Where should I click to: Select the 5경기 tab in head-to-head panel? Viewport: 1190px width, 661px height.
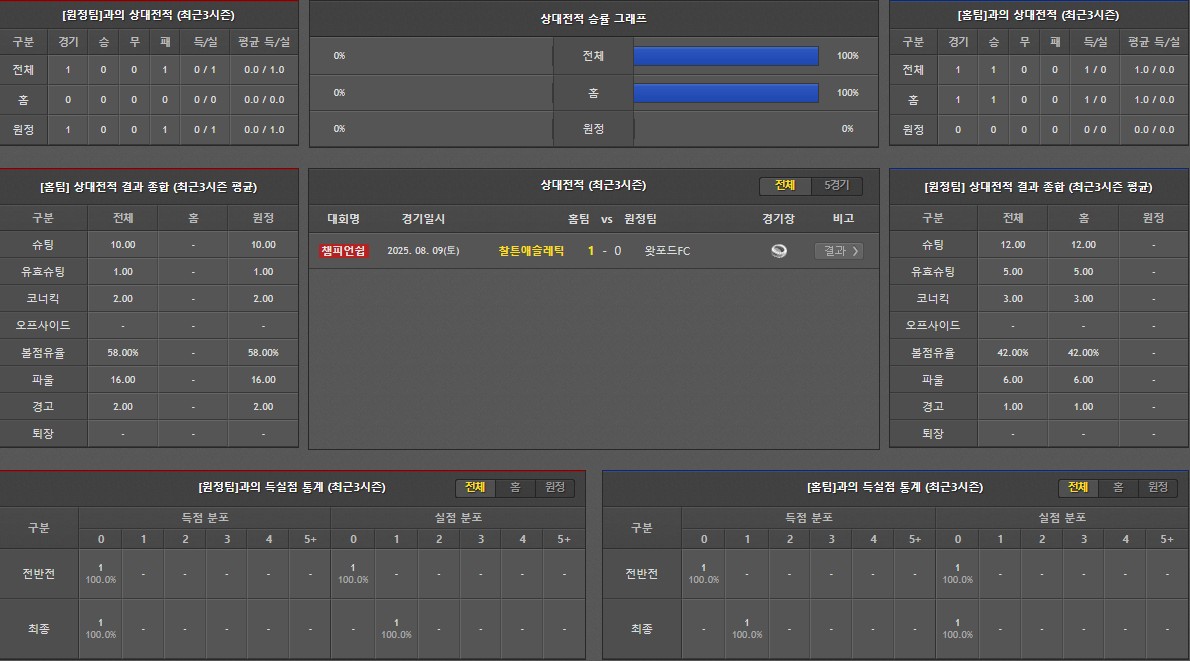(836, 186)
